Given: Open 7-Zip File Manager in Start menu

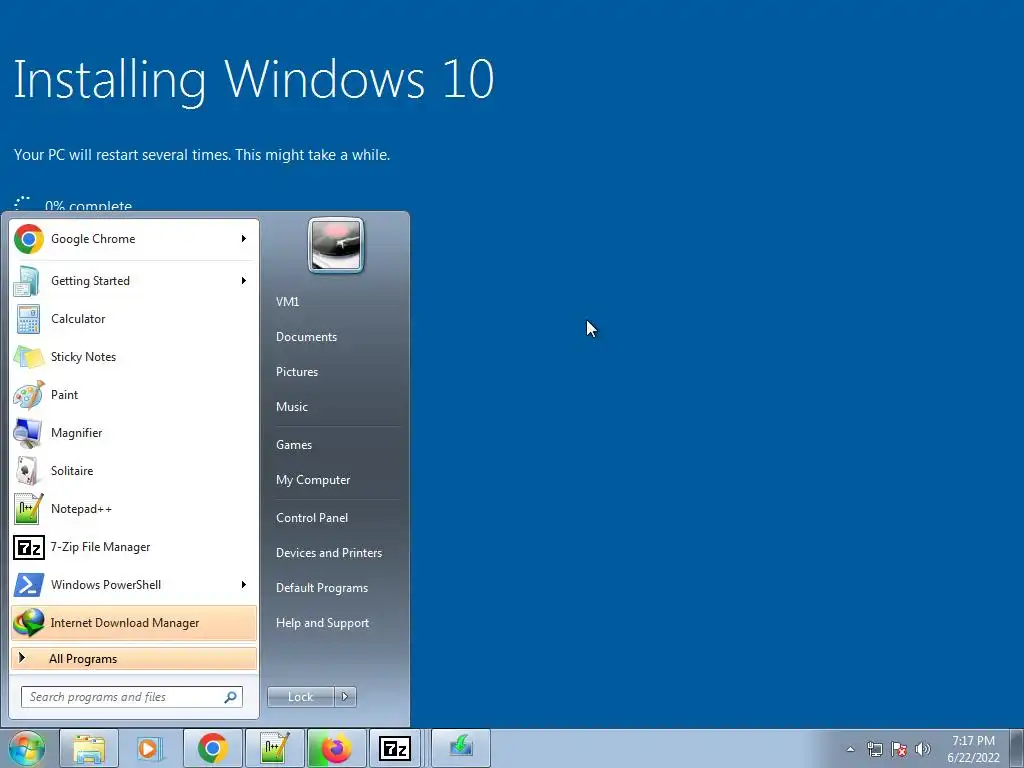Looking at the screenshot, I should click(134, 547).
